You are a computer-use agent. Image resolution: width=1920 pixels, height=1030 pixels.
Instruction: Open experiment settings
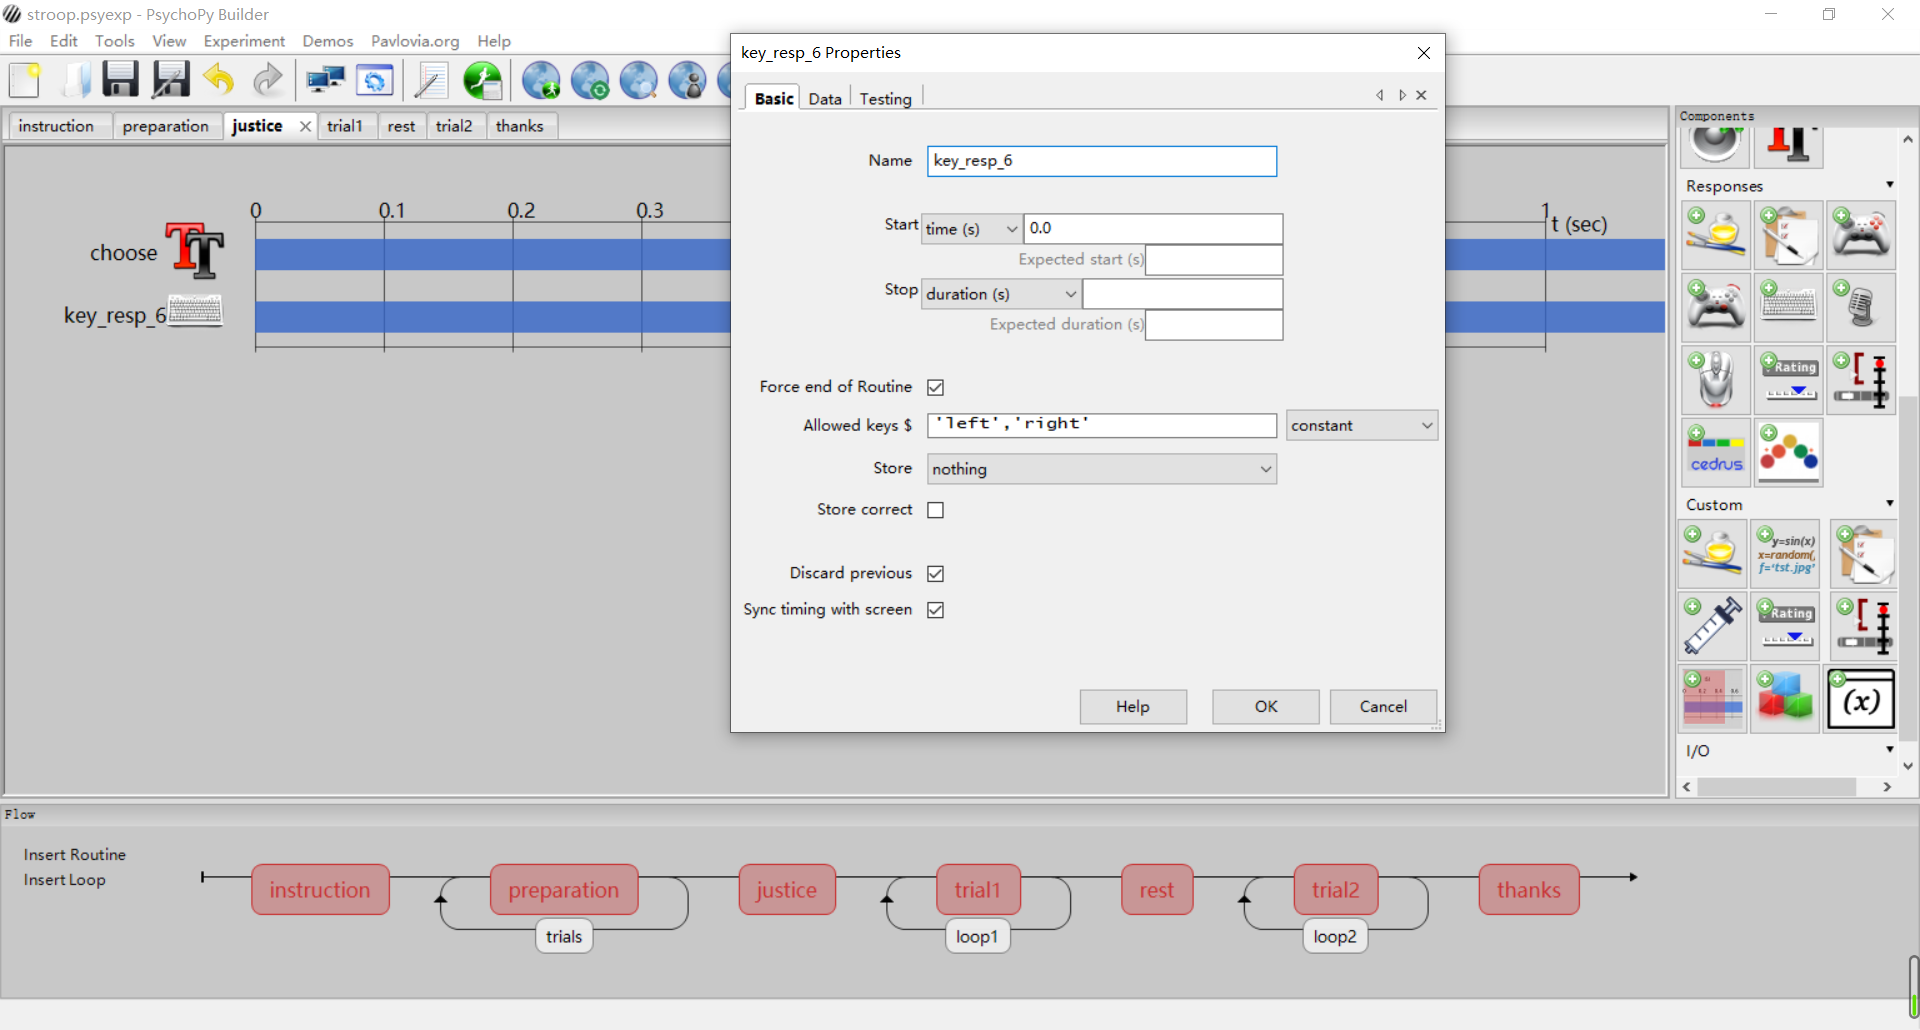[375, 80]
